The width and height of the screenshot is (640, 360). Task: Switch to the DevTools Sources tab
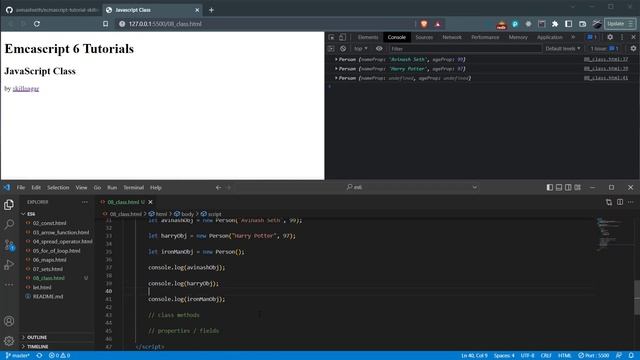point(424,37)
